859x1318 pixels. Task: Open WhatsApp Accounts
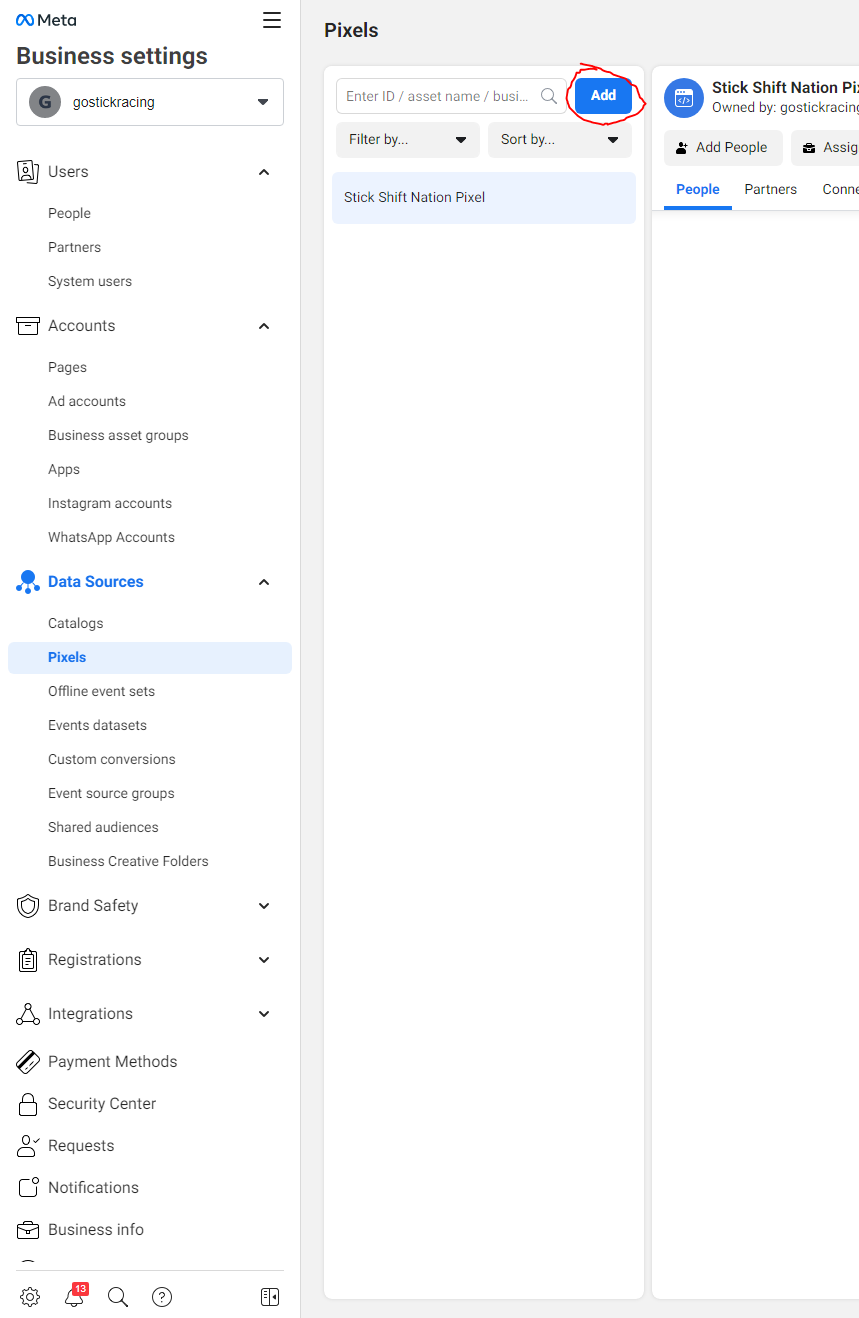(111, 538)
